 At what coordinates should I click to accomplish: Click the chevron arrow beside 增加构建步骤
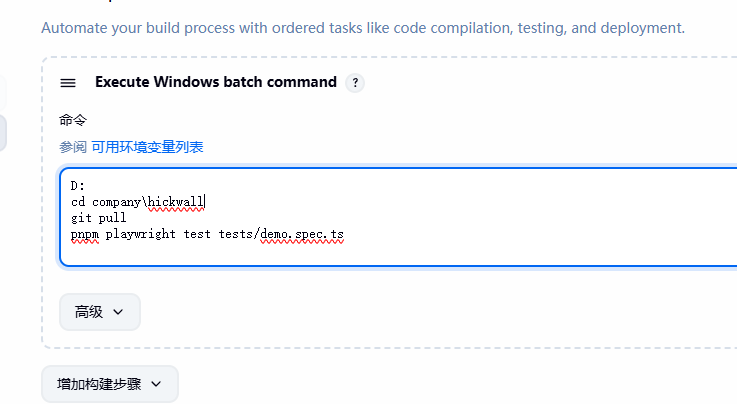(x=156, y=384)
